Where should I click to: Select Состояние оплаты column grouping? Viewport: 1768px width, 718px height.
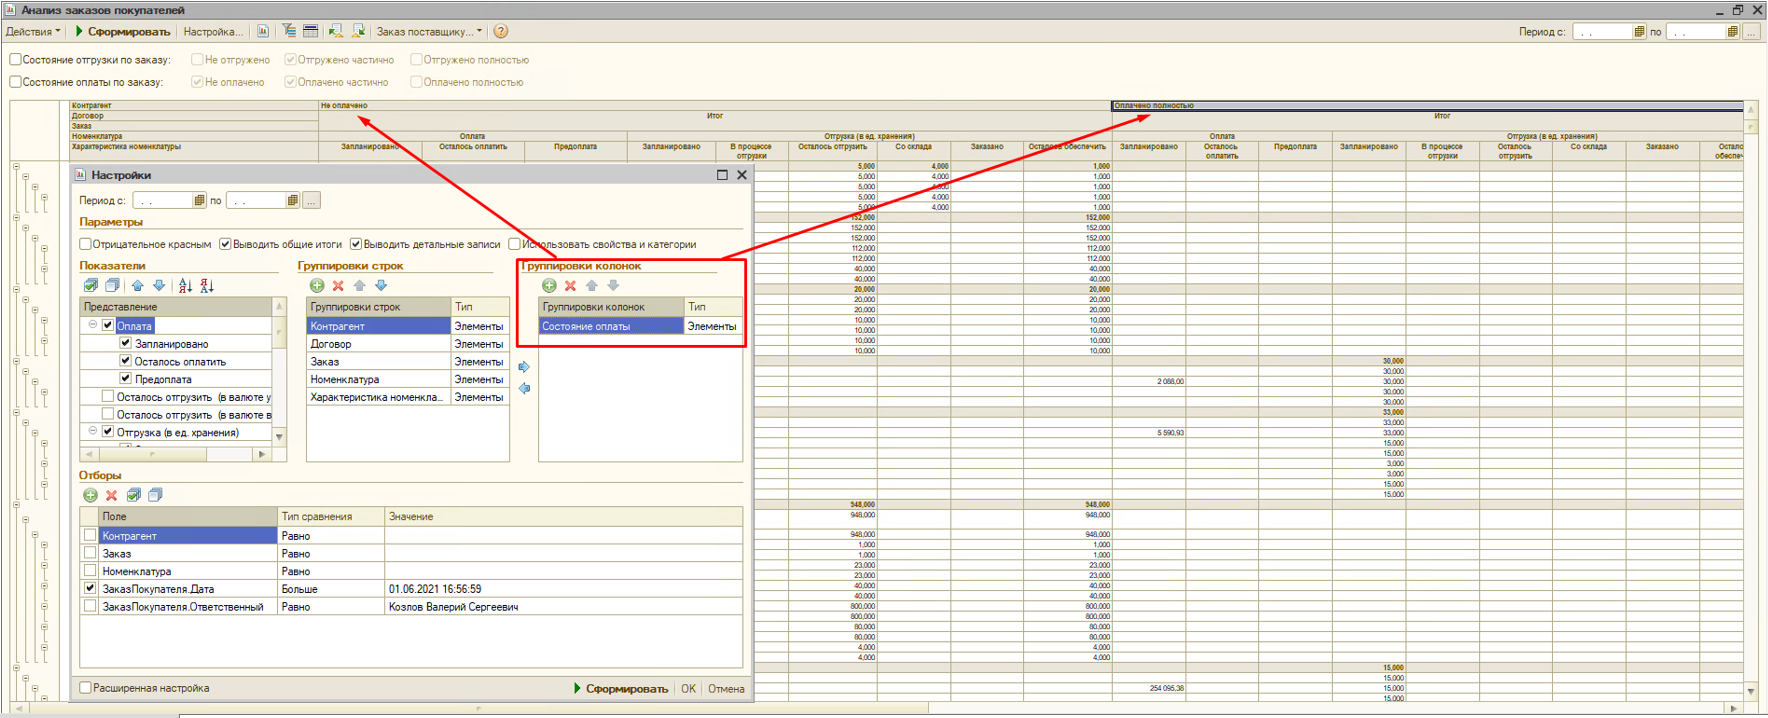611,326
